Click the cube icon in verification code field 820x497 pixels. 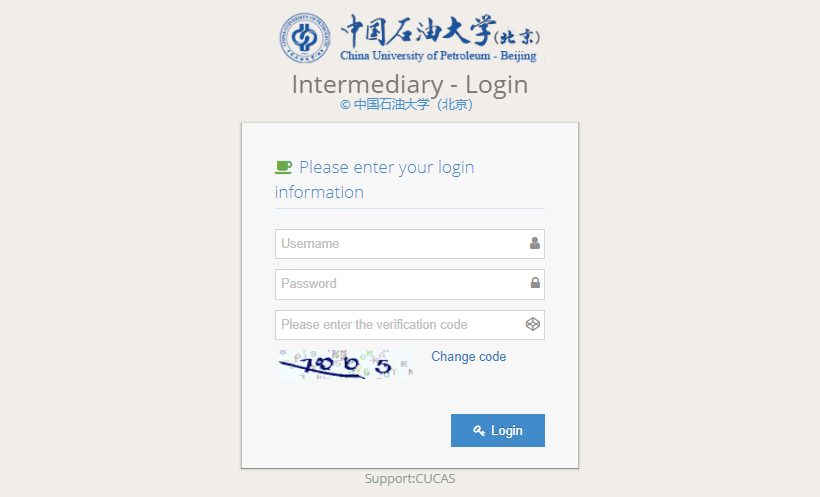(x=532, y=324)
